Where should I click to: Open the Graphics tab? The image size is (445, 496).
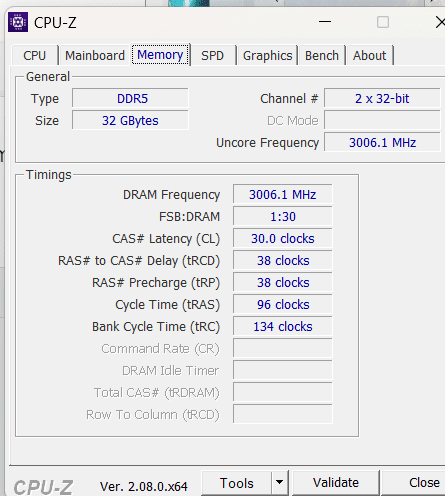[267, 56]
